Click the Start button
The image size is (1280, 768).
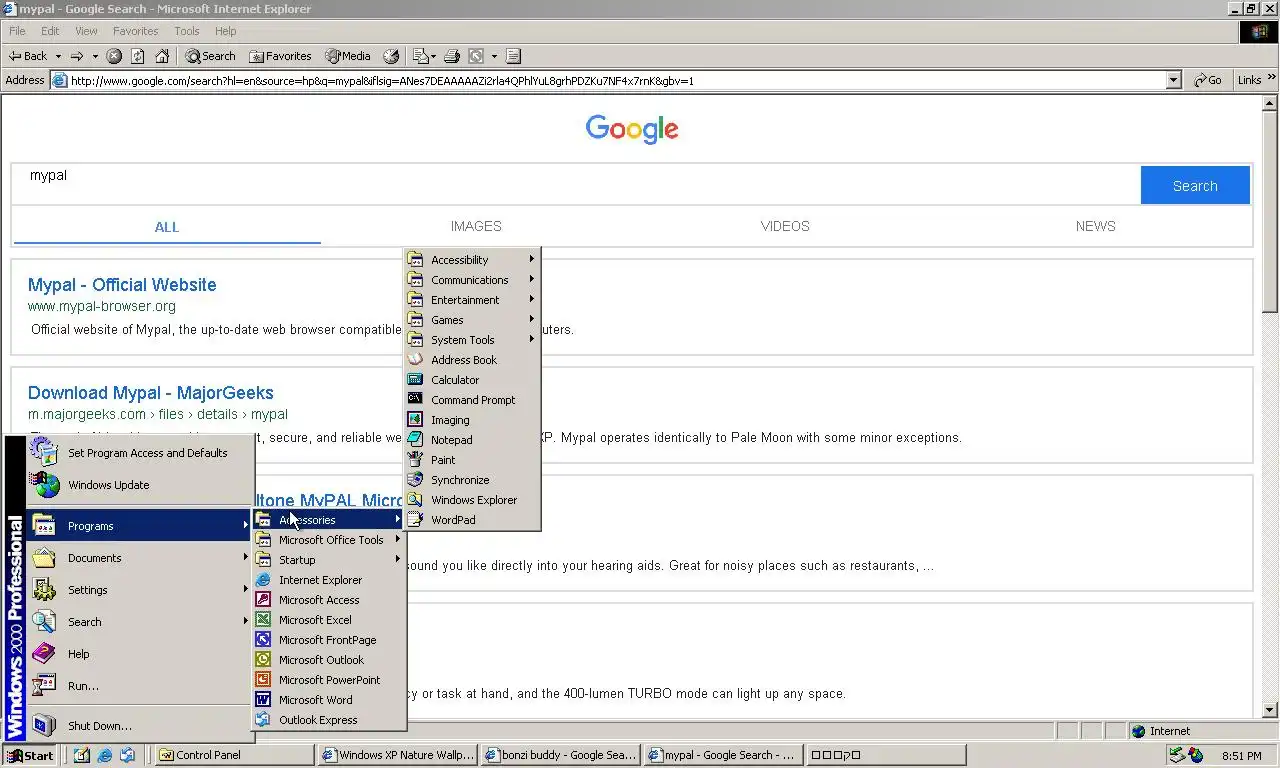(30, 755)
